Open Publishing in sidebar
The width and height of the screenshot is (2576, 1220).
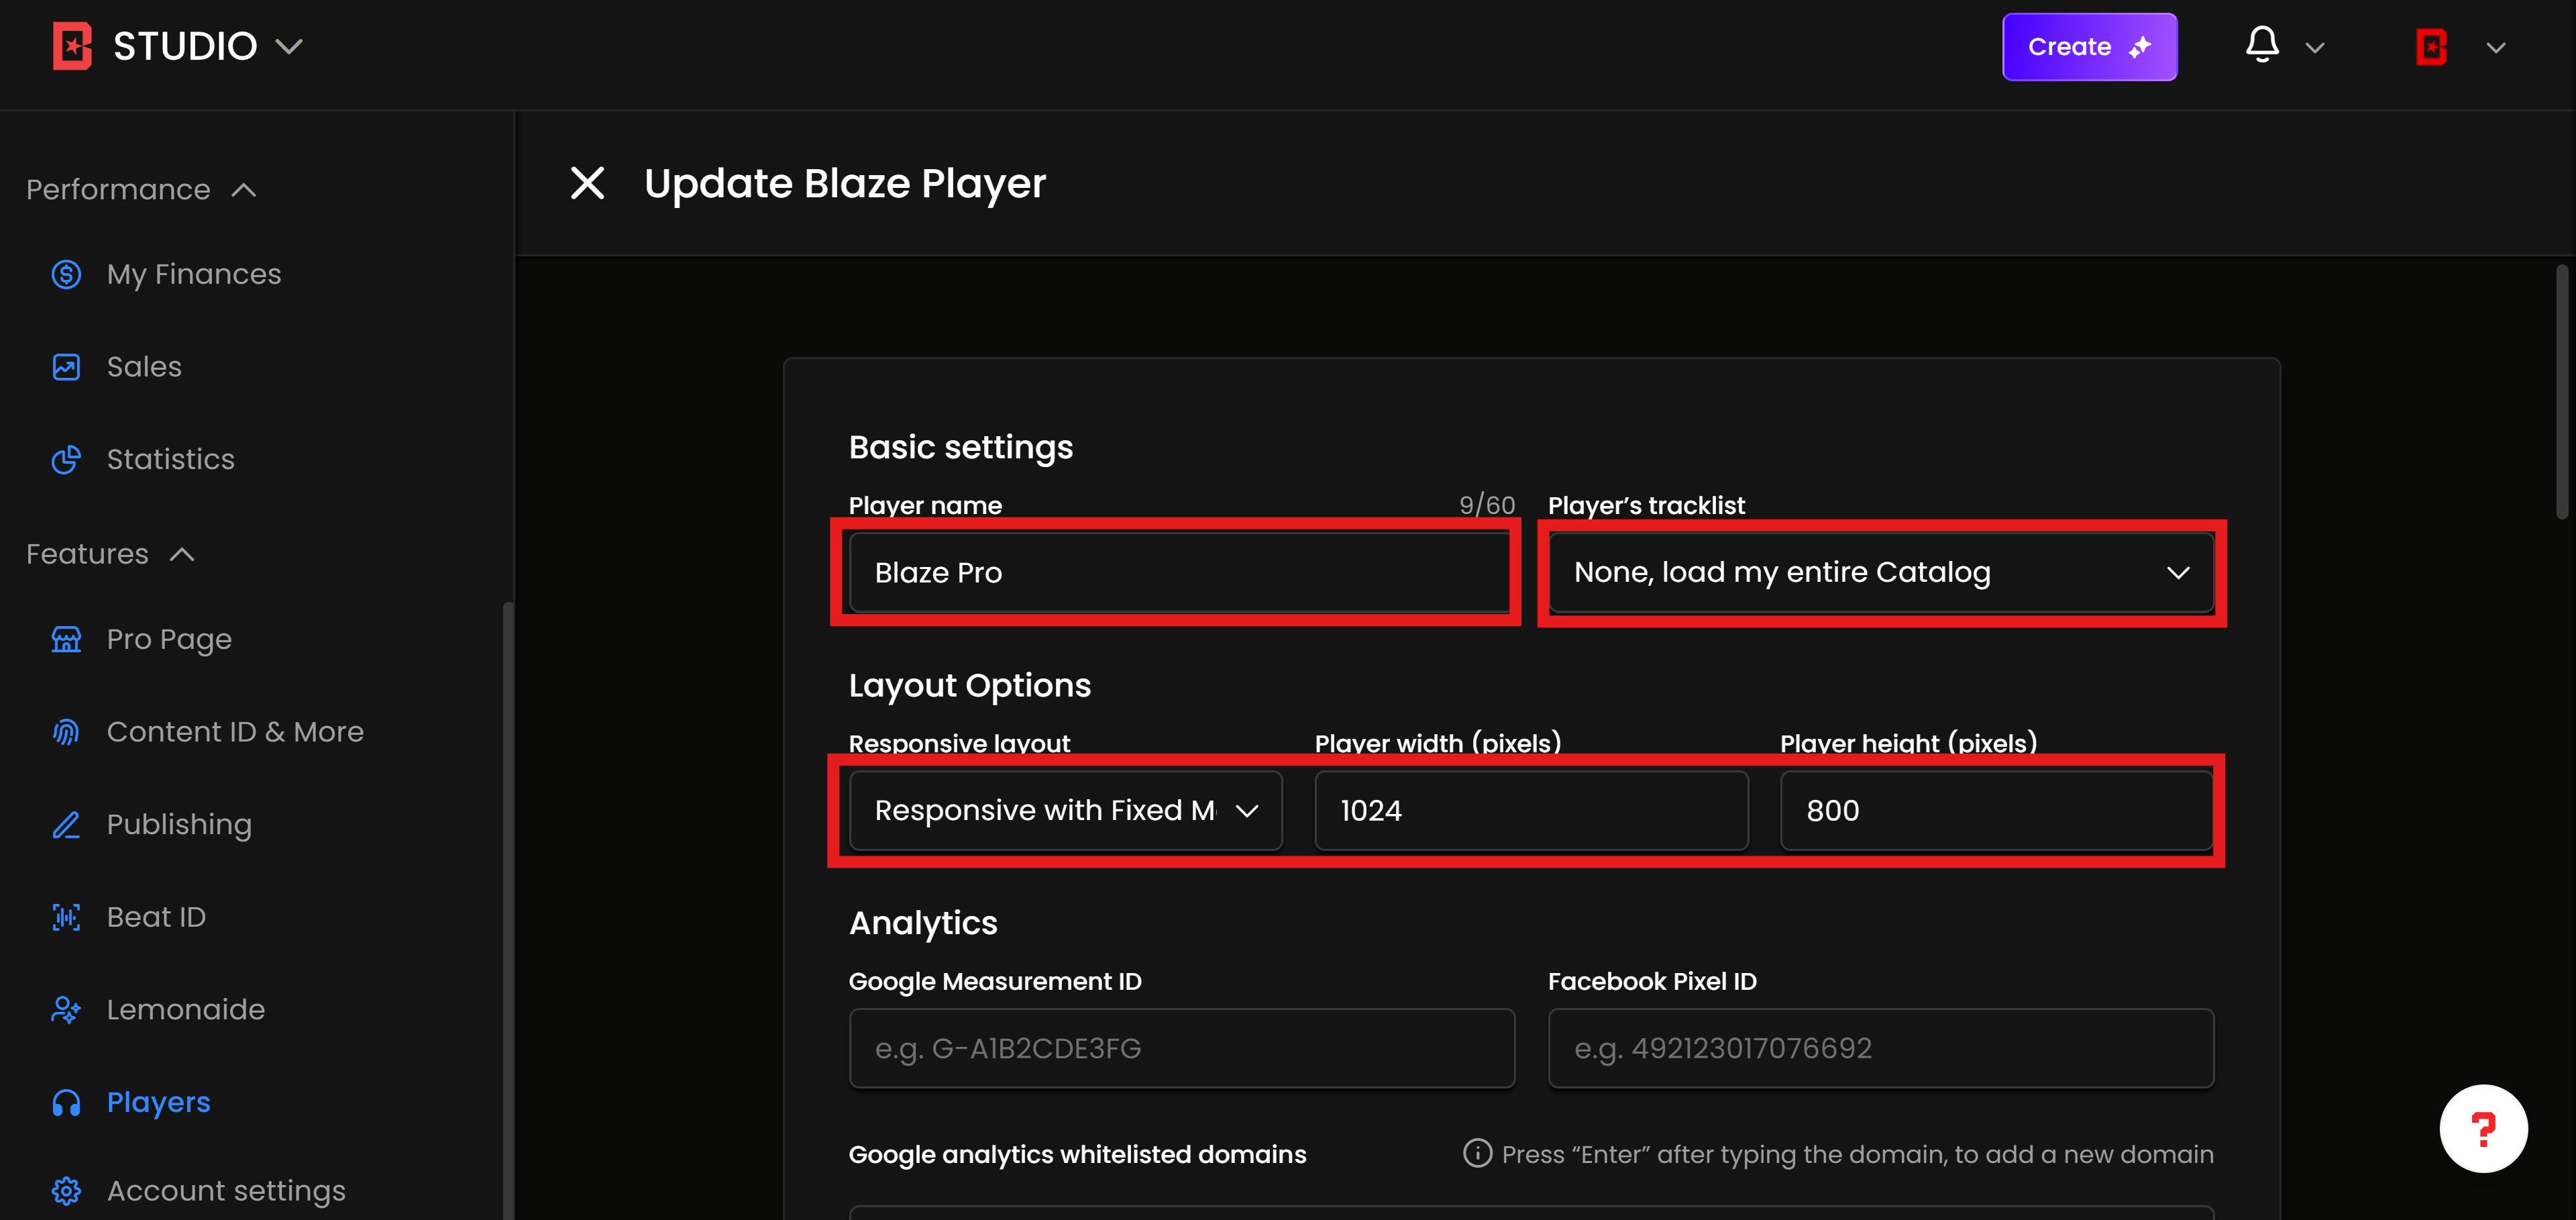click(179, 824)
